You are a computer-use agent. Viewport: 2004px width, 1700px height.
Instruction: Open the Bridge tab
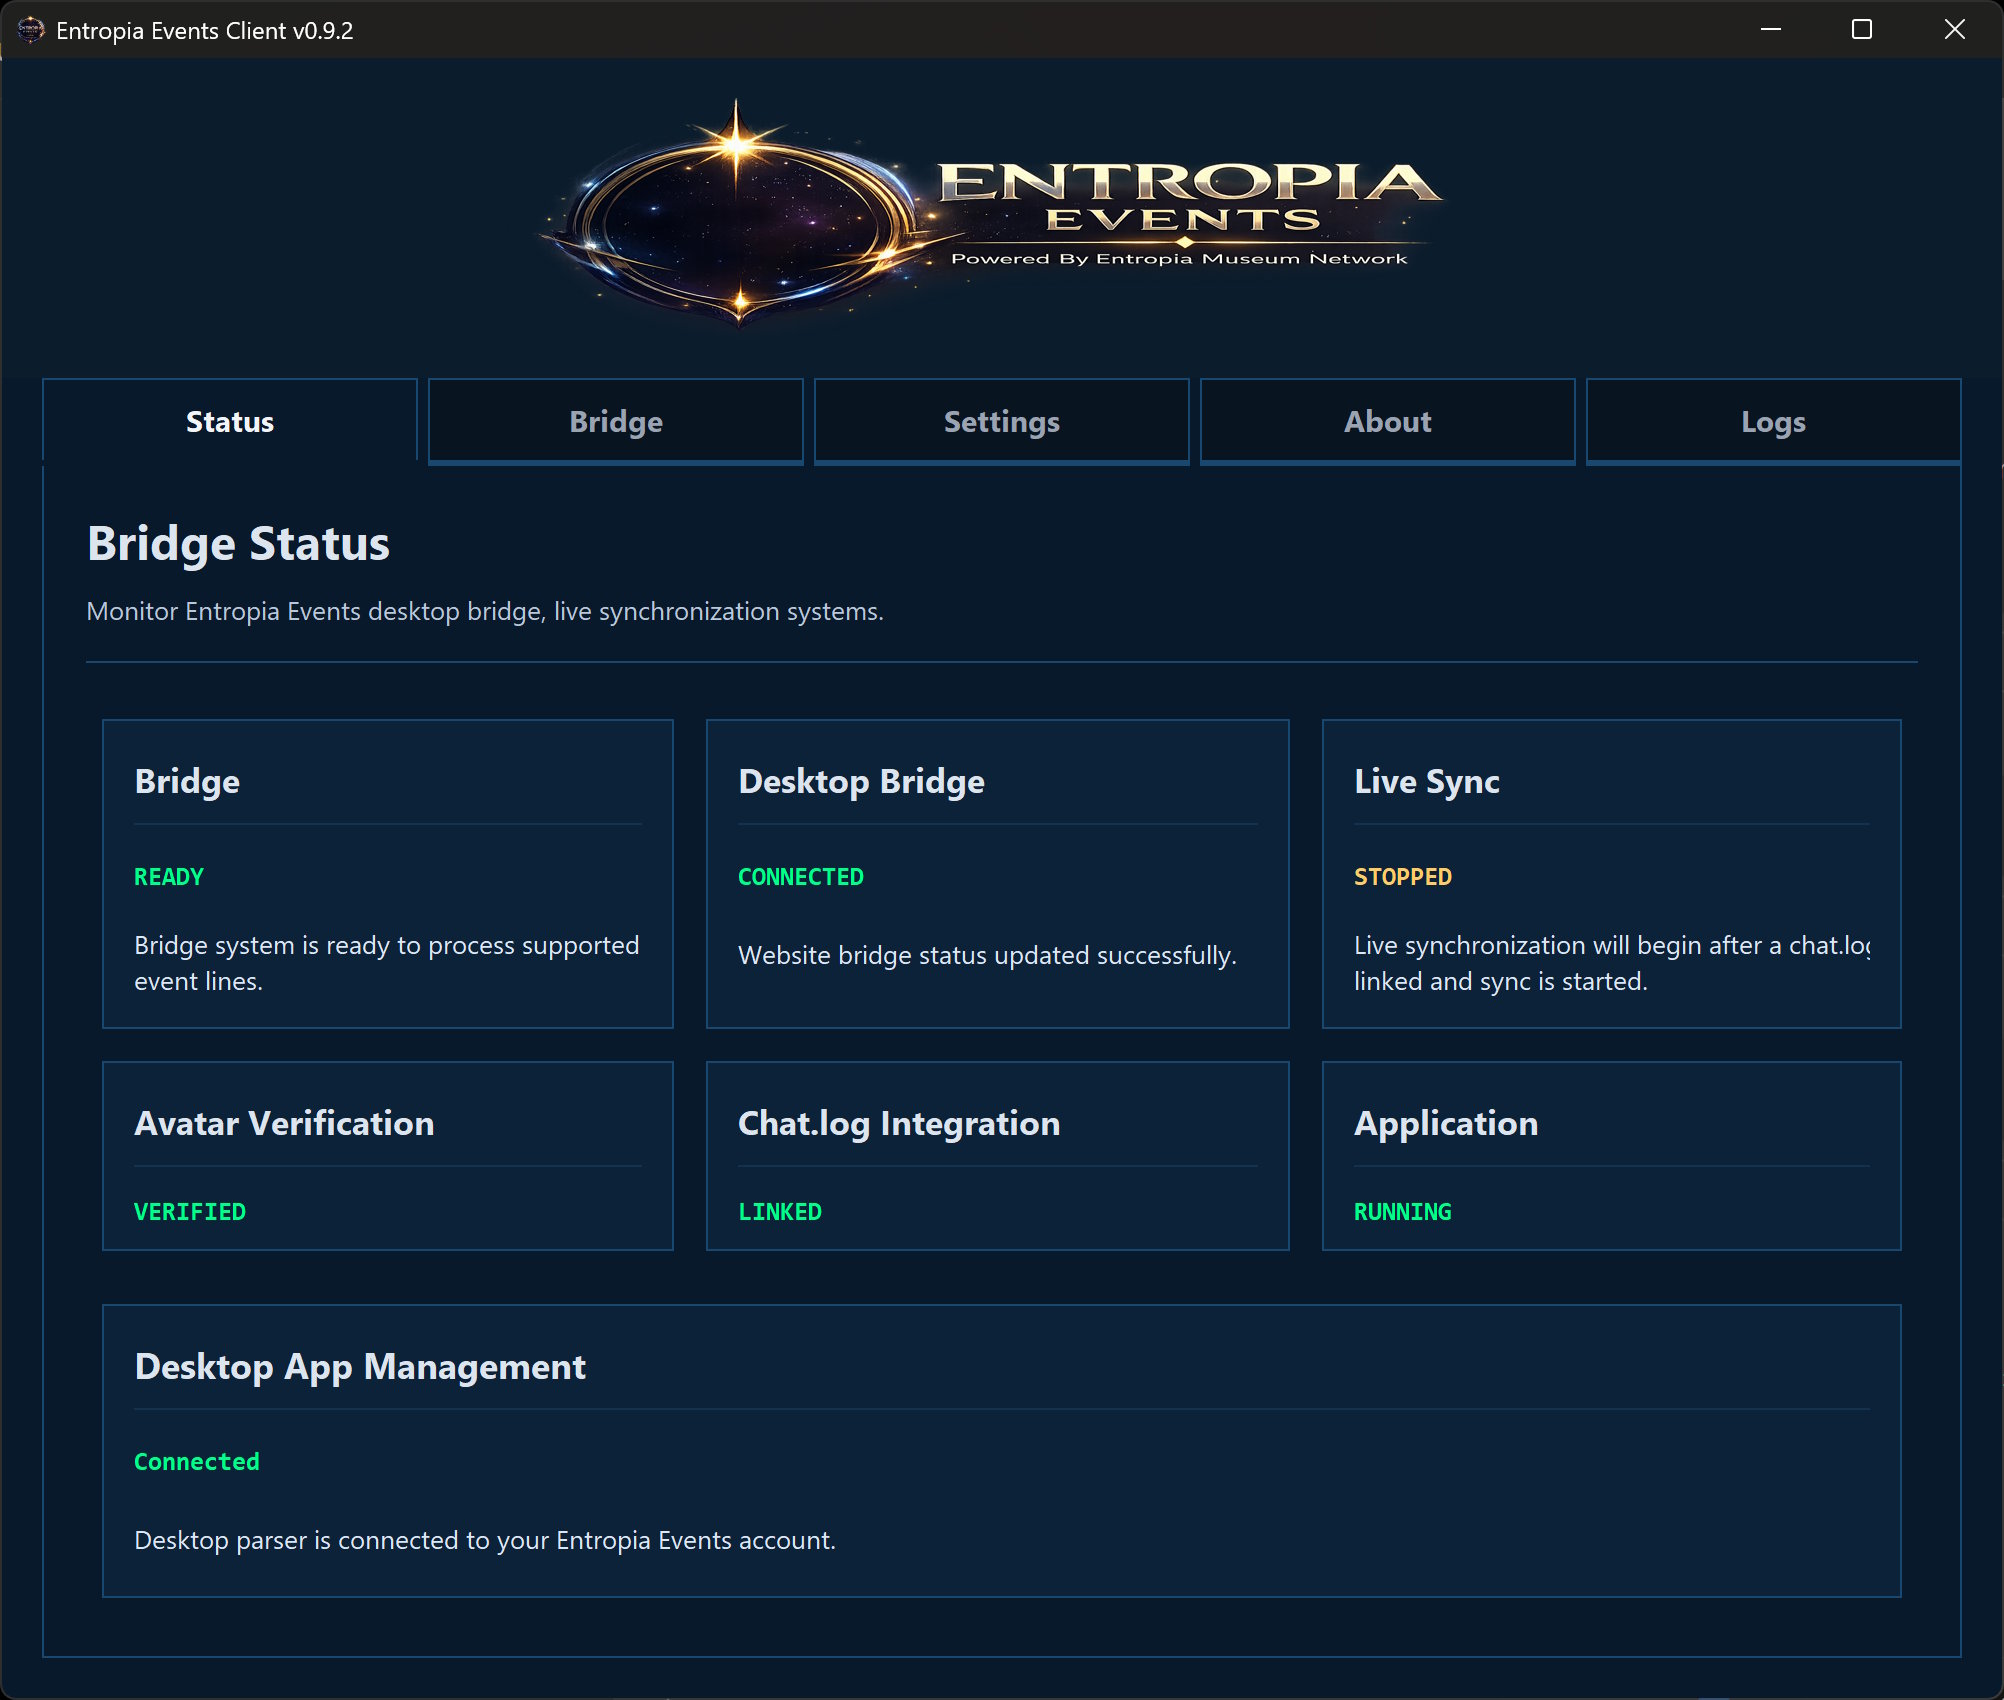tap(616, 421)
